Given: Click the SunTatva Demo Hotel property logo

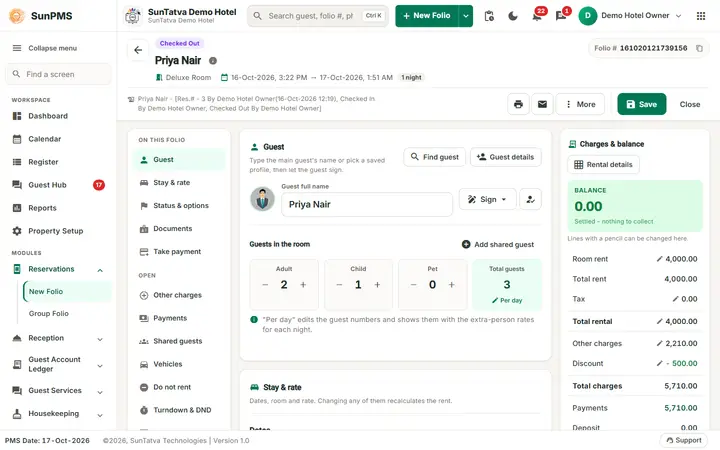Looking at the screenshot, I should (x=133, y=16).
